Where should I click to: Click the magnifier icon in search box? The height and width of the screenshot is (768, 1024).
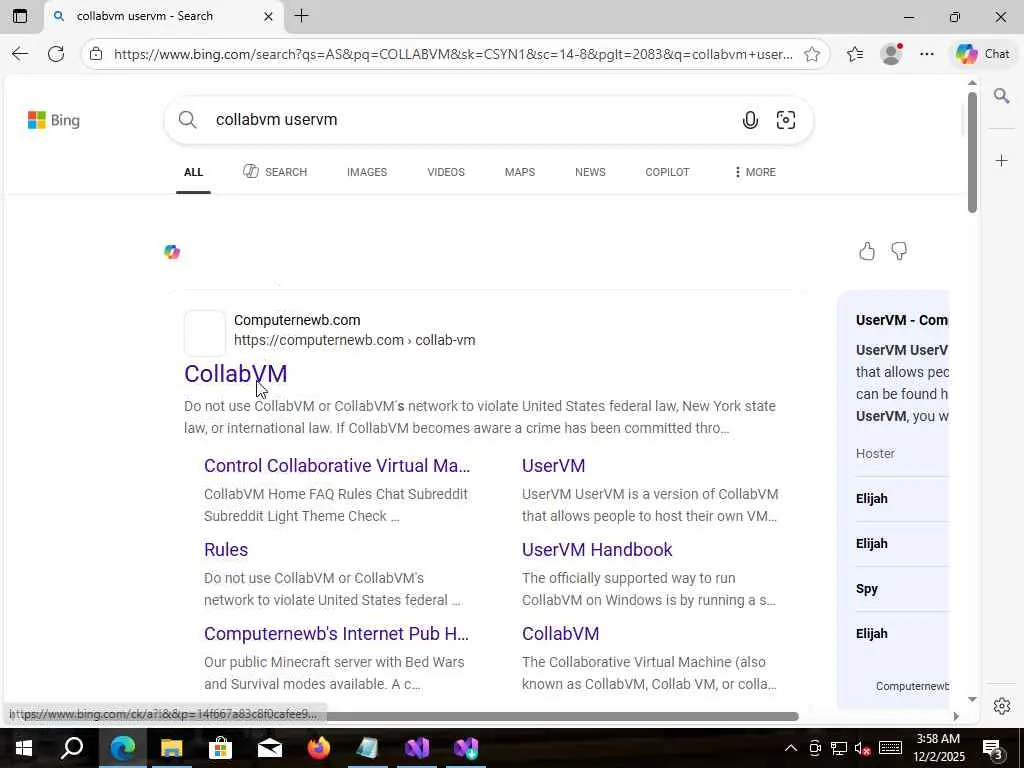(187, 120)
